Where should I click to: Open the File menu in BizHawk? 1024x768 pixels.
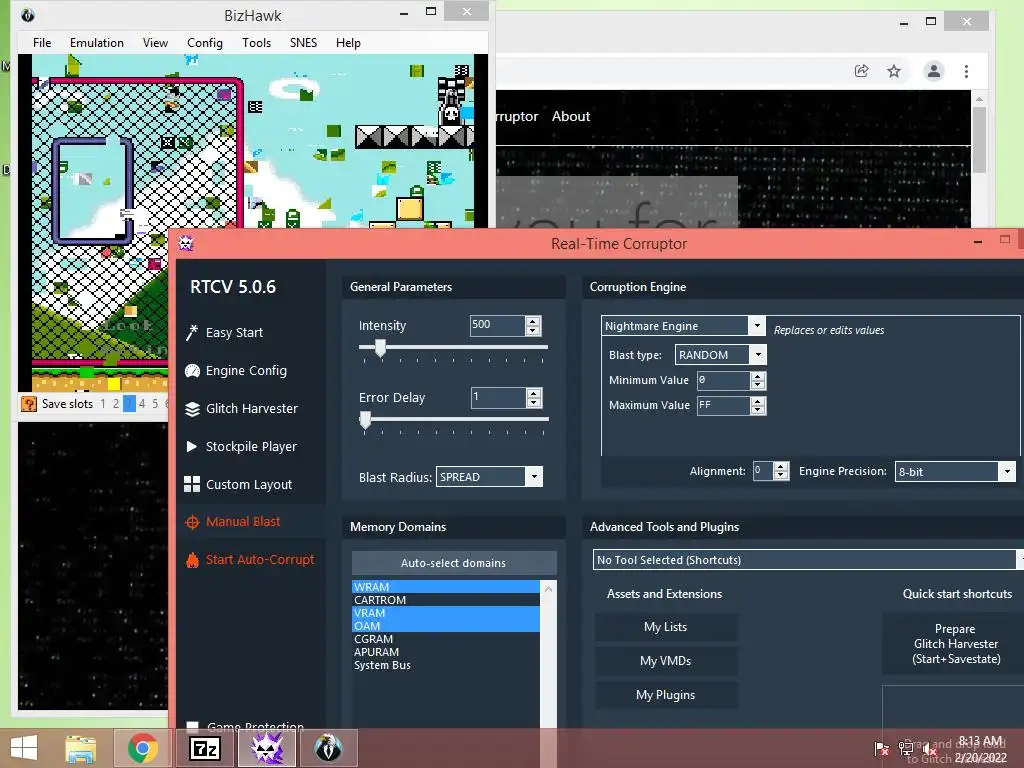[x=42, y=42]
